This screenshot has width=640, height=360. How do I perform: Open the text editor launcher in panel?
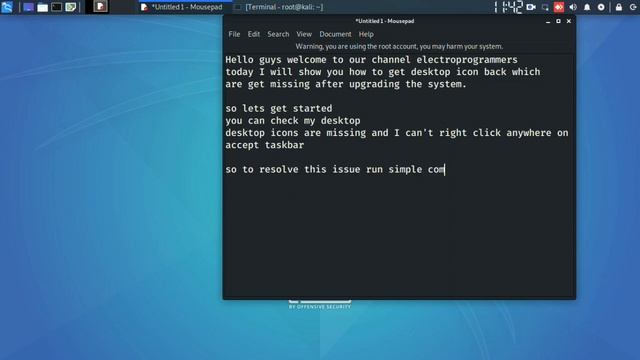point(71,7)
